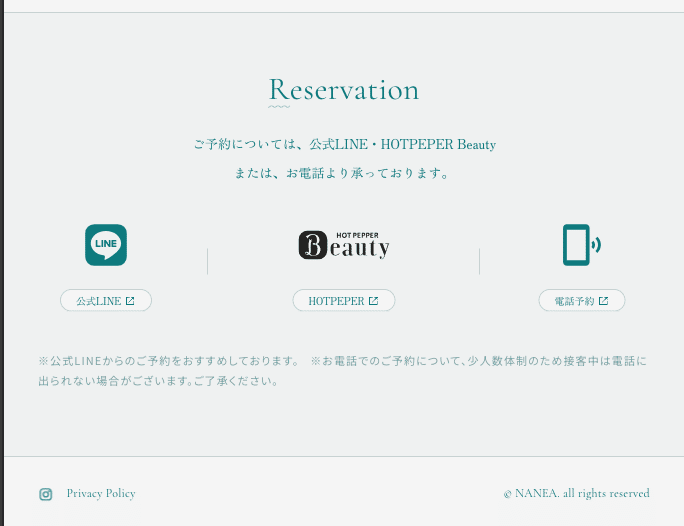This screenshot has width=684, height=526.
Task: Click the text line ご予約については、公式LINE・HOTPEPER Beauty
Action: click(345, 144)
